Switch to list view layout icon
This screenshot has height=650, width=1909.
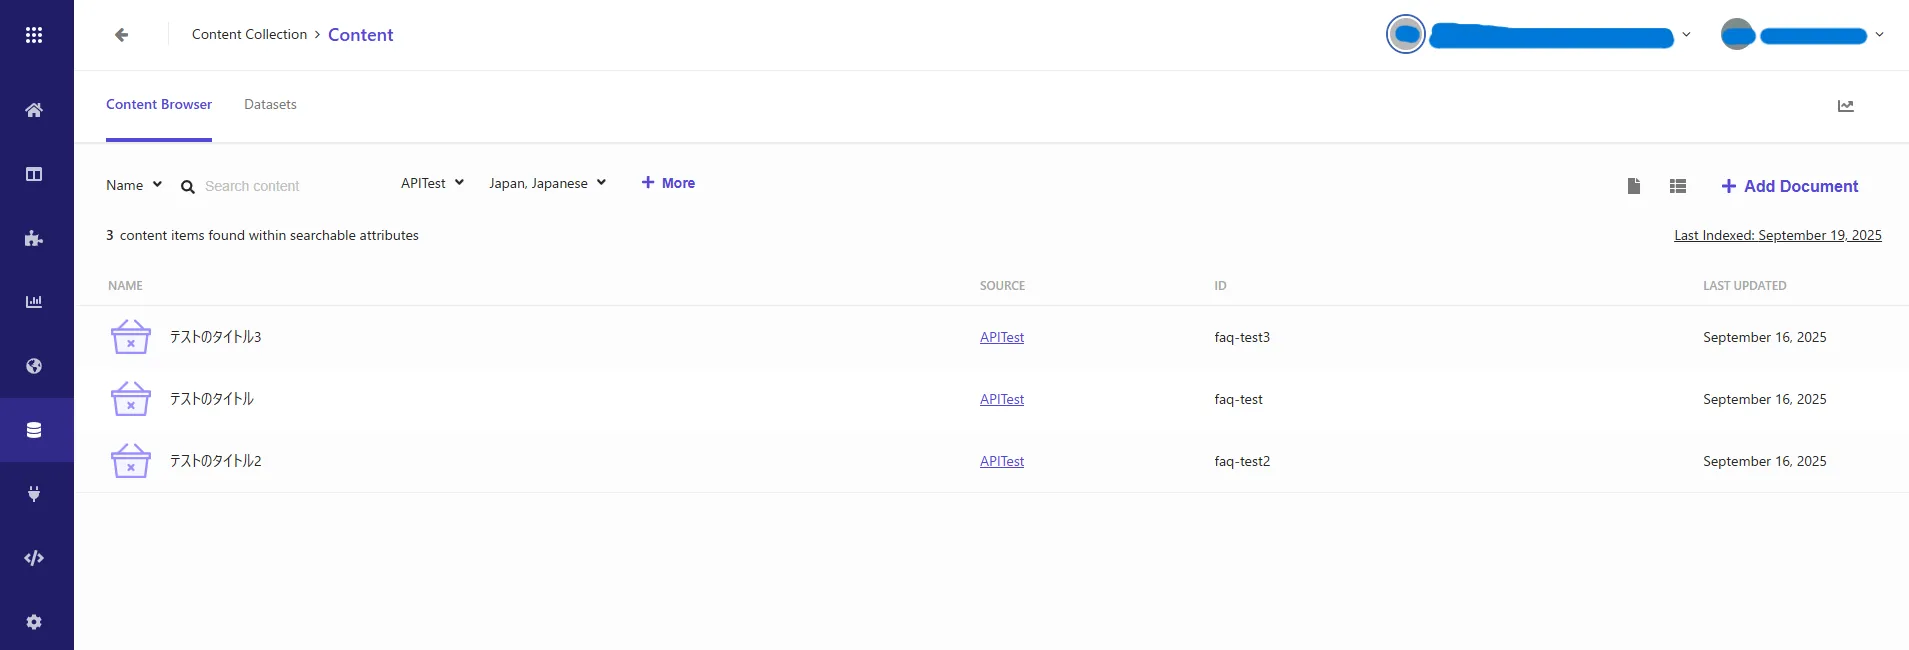[x=1678, y=186]
